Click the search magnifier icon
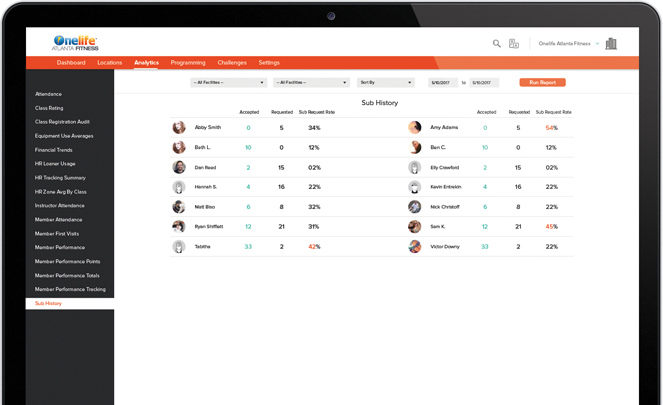663x405 pixels. [496, 44]
